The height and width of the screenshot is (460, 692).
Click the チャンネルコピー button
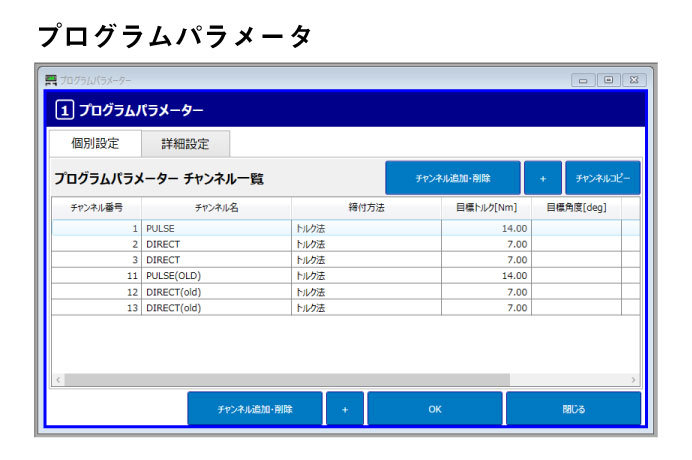(602, 178)
